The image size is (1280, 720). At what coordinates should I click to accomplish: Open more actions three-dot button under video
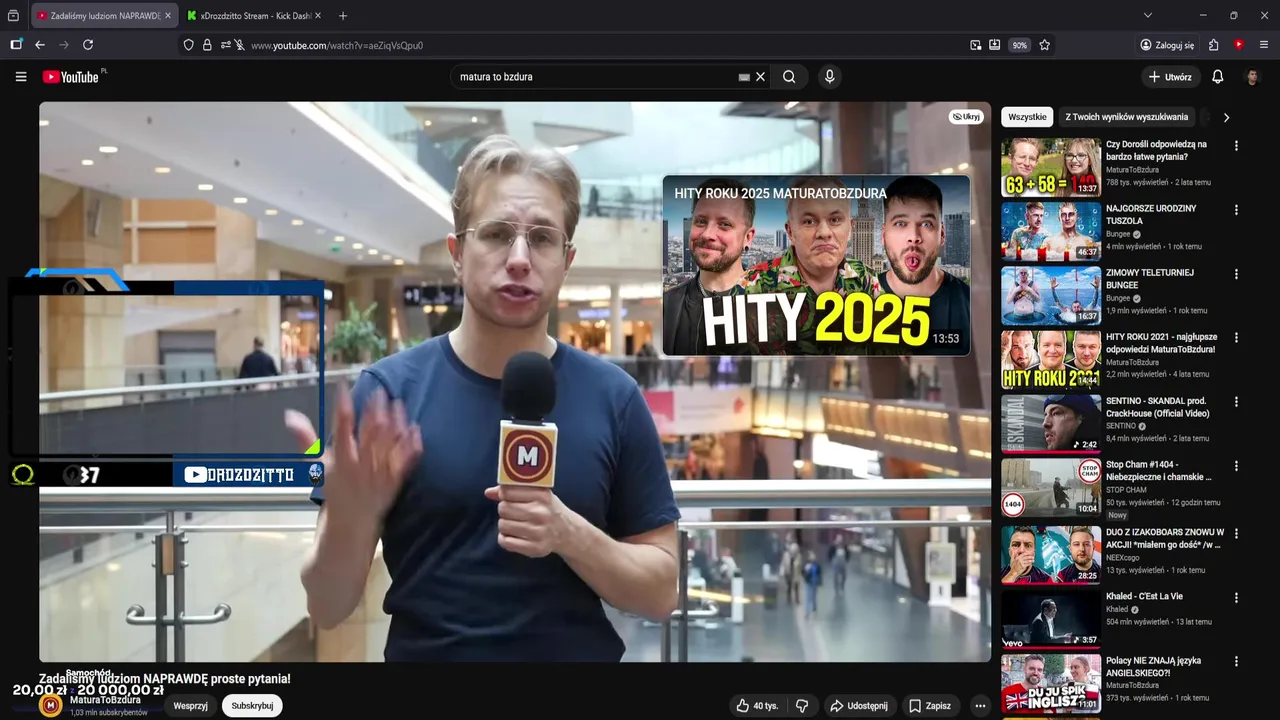[x=980, y=706]
